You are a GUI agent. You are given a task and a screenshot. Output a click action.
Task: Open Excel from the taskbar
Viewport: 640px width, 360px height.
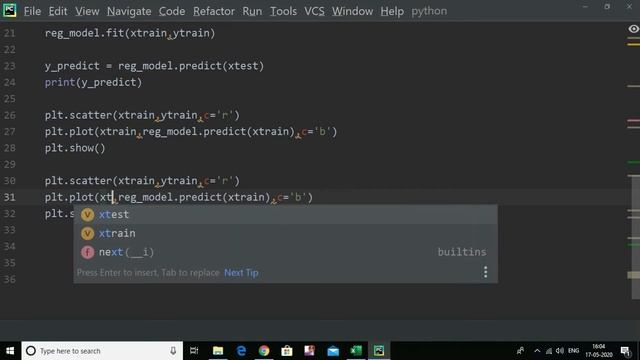[x=356, y=351]
